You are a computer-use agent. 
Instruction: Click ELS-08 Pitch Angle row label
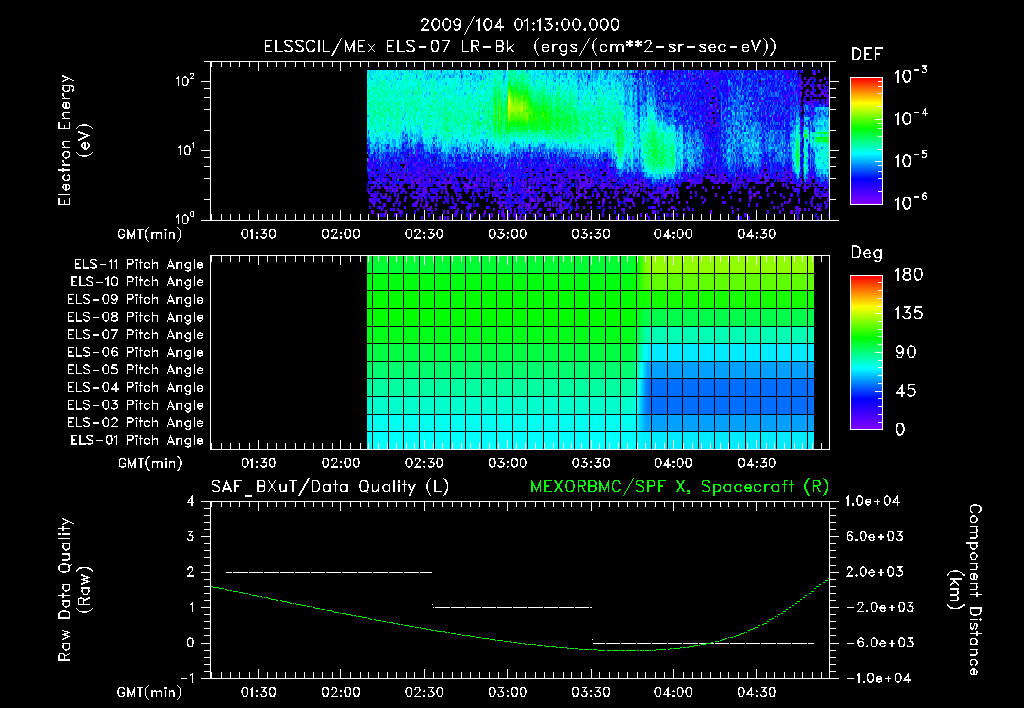135,317
